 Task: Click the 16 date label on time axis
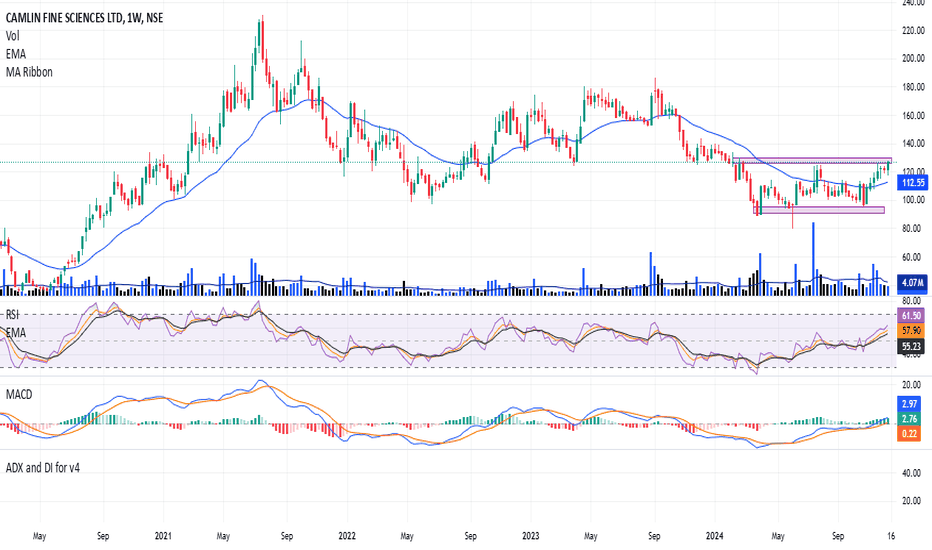(x=890, y=536)
